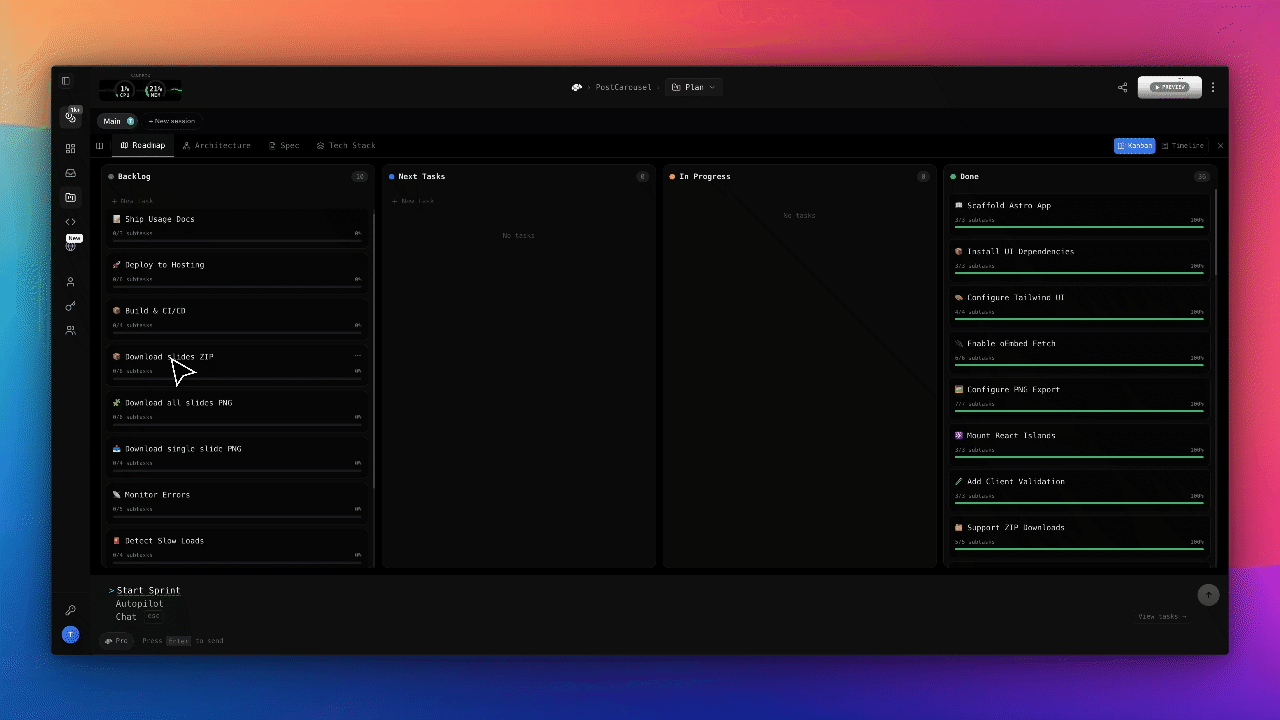Open options menu on Download Slides ZIP
Viewport: 1280px width, 720px height.
click(x=358, y=355)
